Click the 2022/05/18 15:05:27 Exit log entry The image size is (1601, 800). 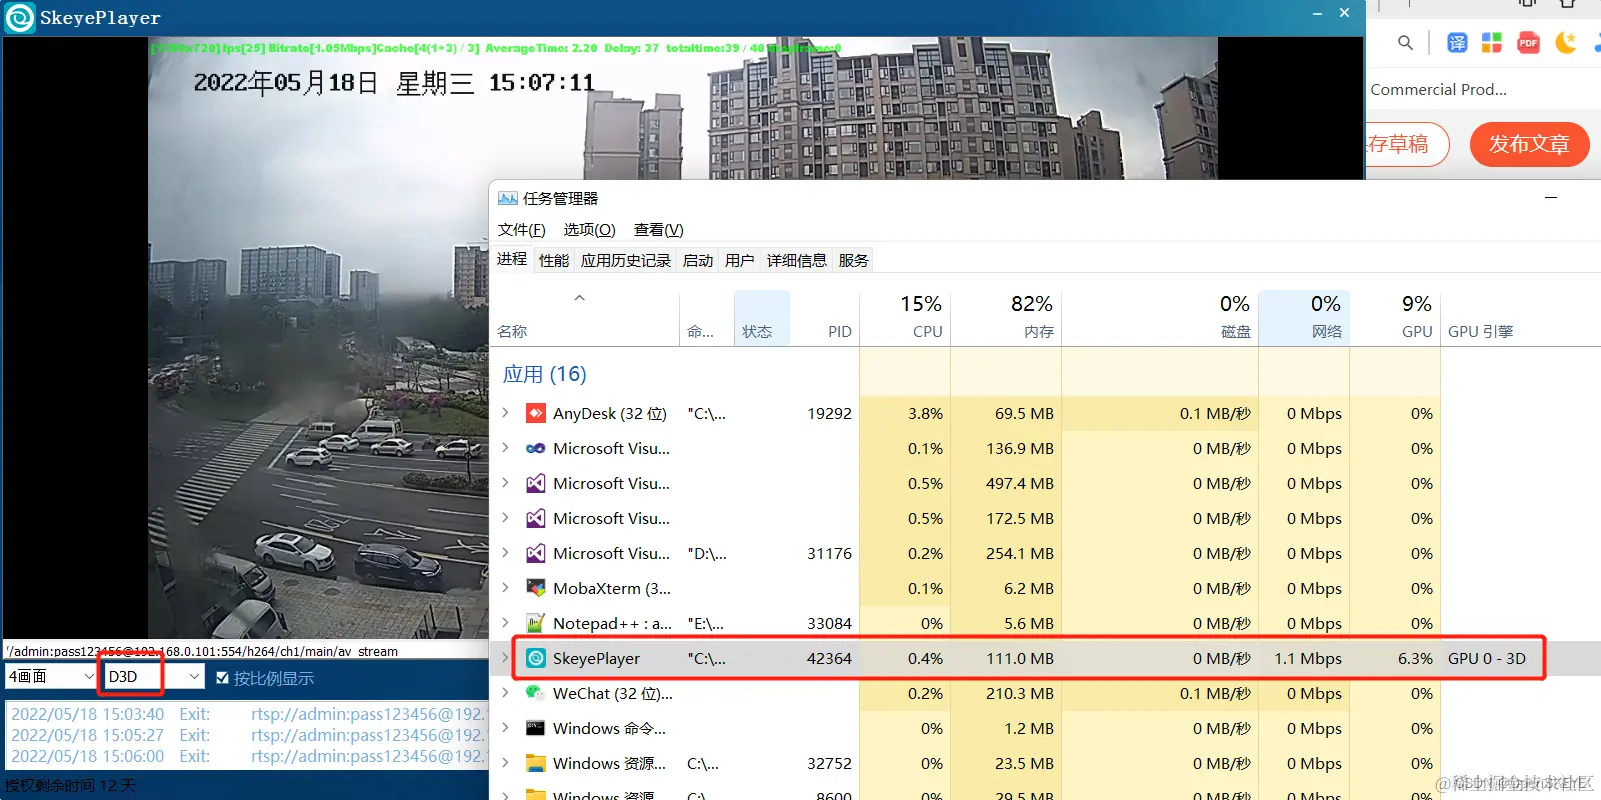248,735
